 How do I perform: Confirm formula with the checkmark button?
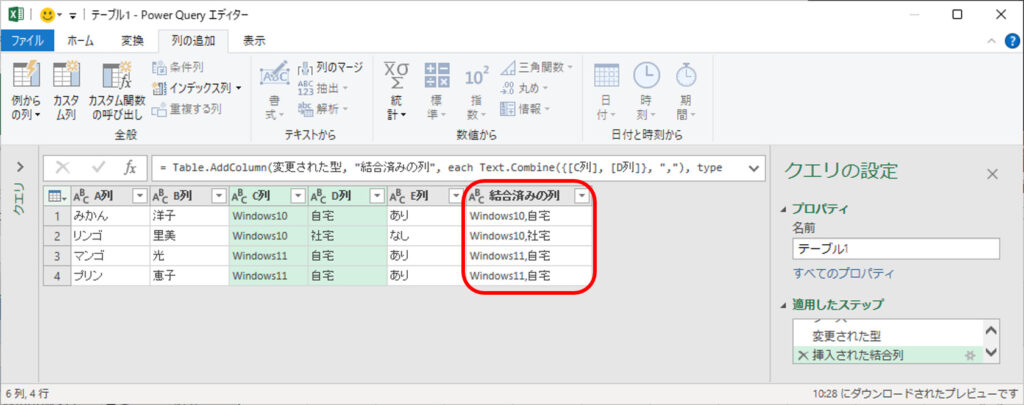coord(99,168)
